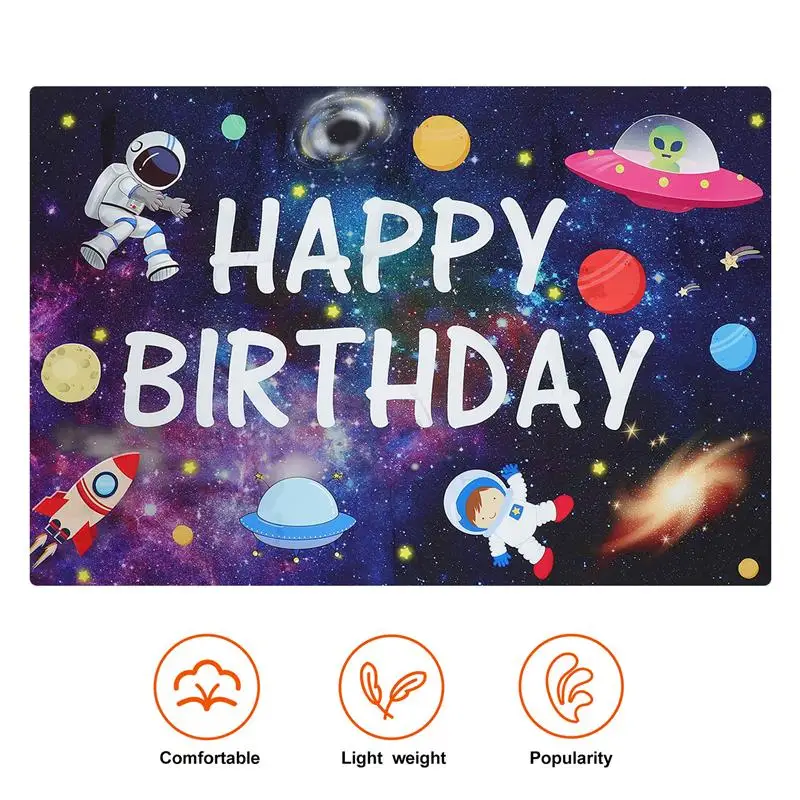Click the blue striped planet
The height and width of the screenshot is (800, 800).
733,347
